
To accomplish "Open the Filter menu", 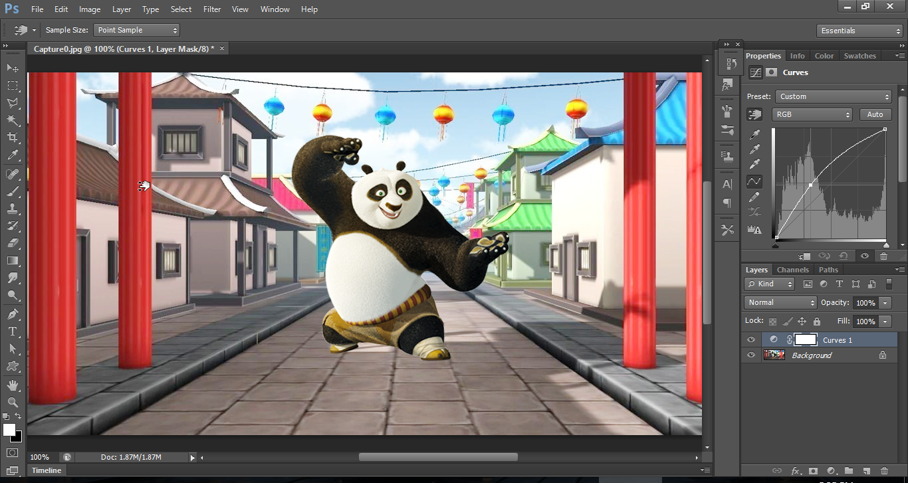I will click(212, 9).
